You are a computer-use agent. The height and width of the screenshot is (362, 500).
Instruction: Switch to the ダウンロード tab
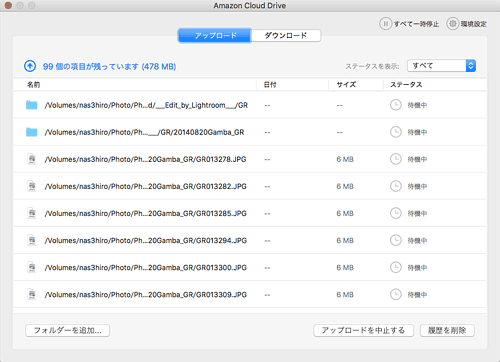pyautogui.click(x=286, y=35)
